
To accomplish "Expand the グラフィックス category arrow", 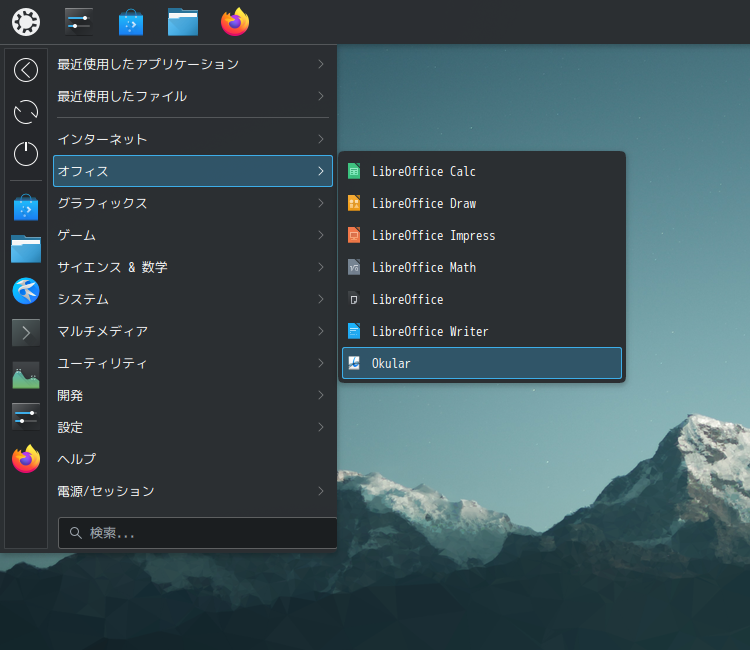I will [321, 203].
